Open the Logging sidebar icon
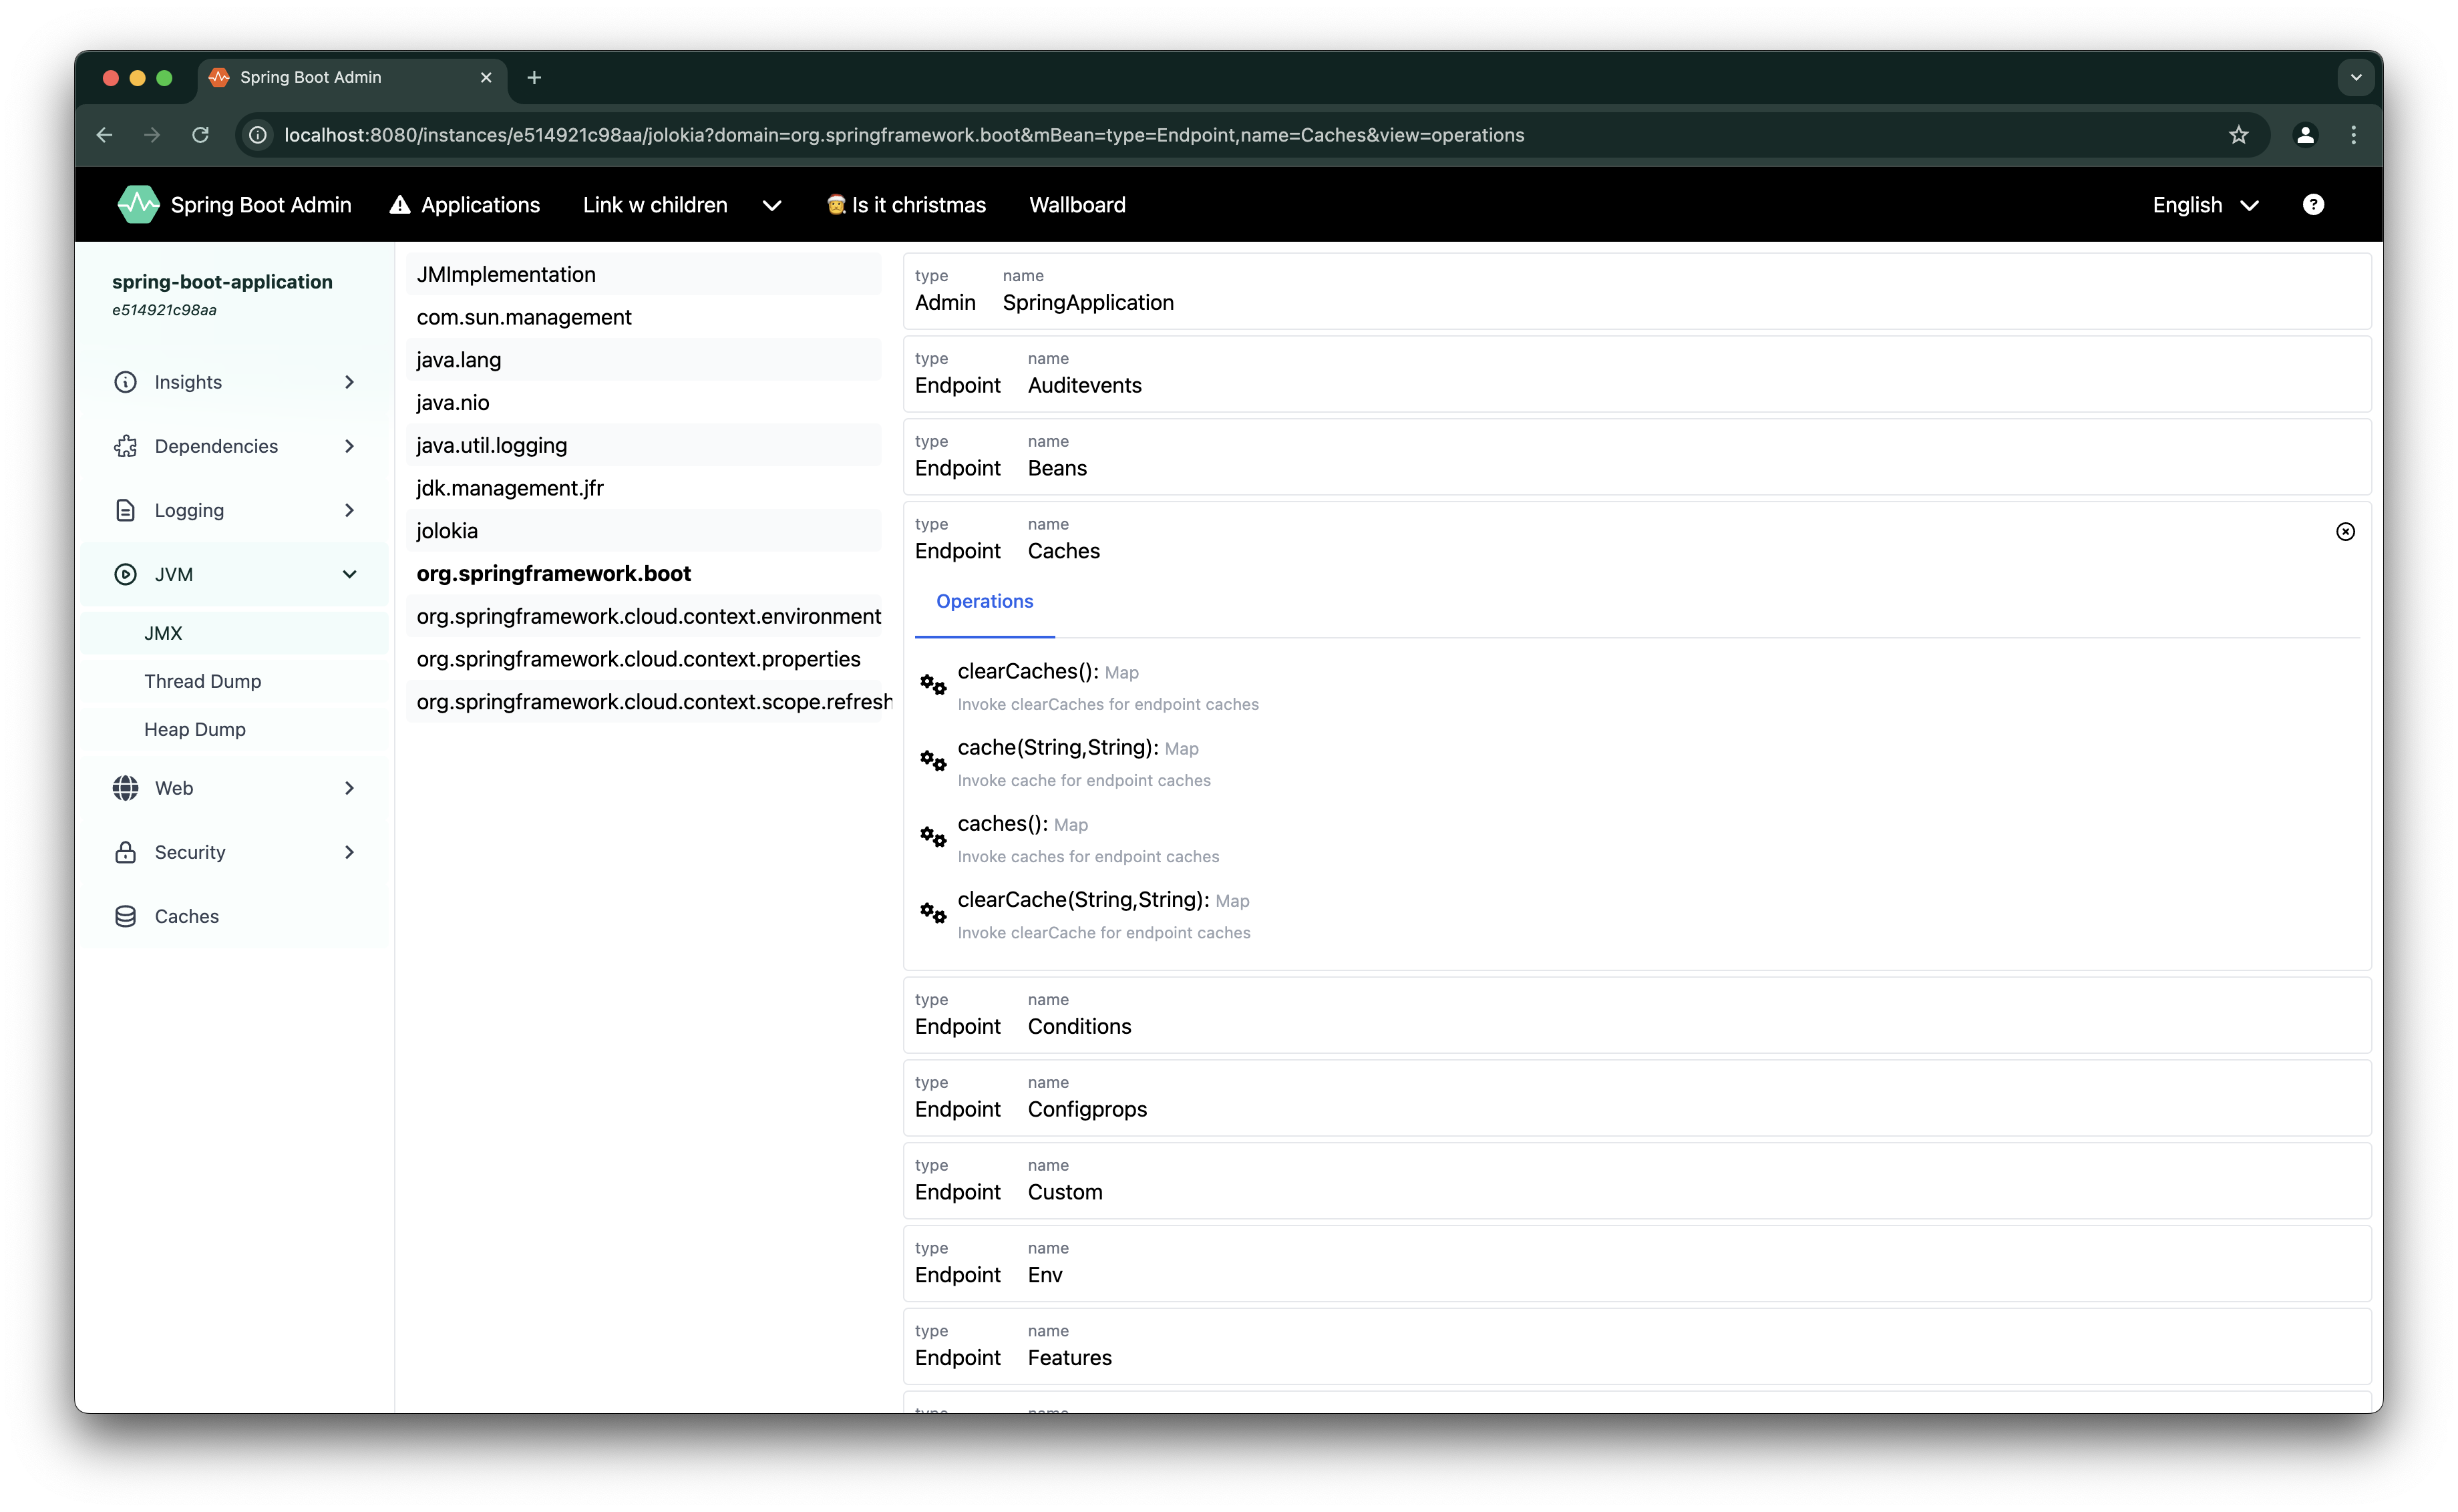2458x1512 pixels. (125, 510)
